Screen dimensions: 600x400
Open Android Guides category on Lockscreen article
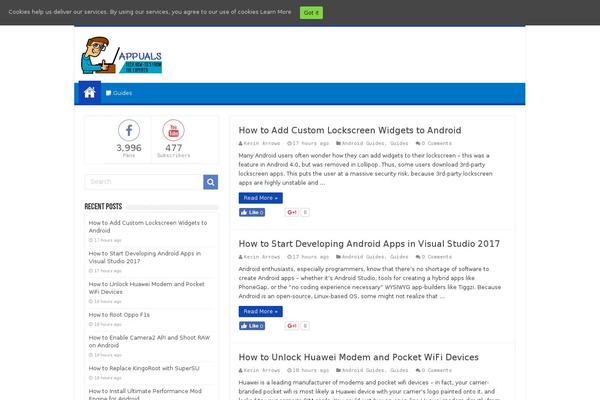point(363,143)
